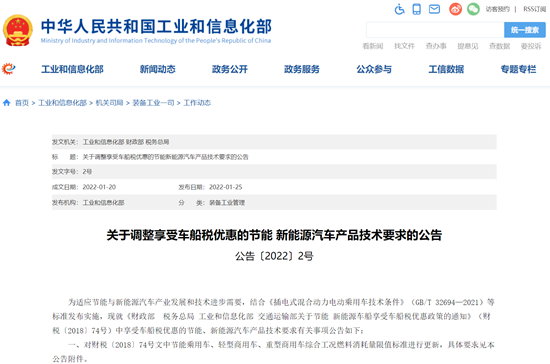The height and width of the screenshot is (364, 550).
Task: Click the 标题 row in metadata table
Action: [x=274, y=157]
